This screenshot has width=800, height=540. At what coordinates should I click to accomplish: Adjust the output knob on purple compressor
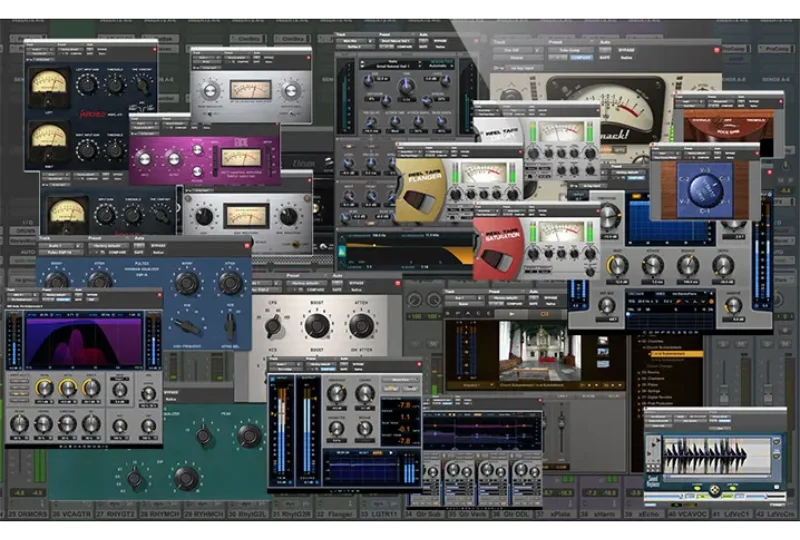coord(174,159)
